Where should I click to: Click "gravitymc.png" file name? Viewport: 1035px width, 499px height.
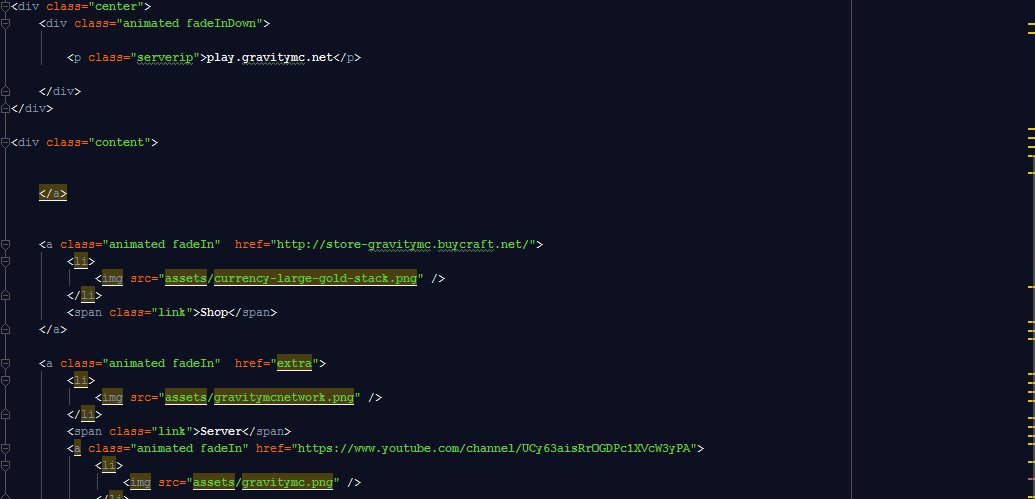pos(288,482)
